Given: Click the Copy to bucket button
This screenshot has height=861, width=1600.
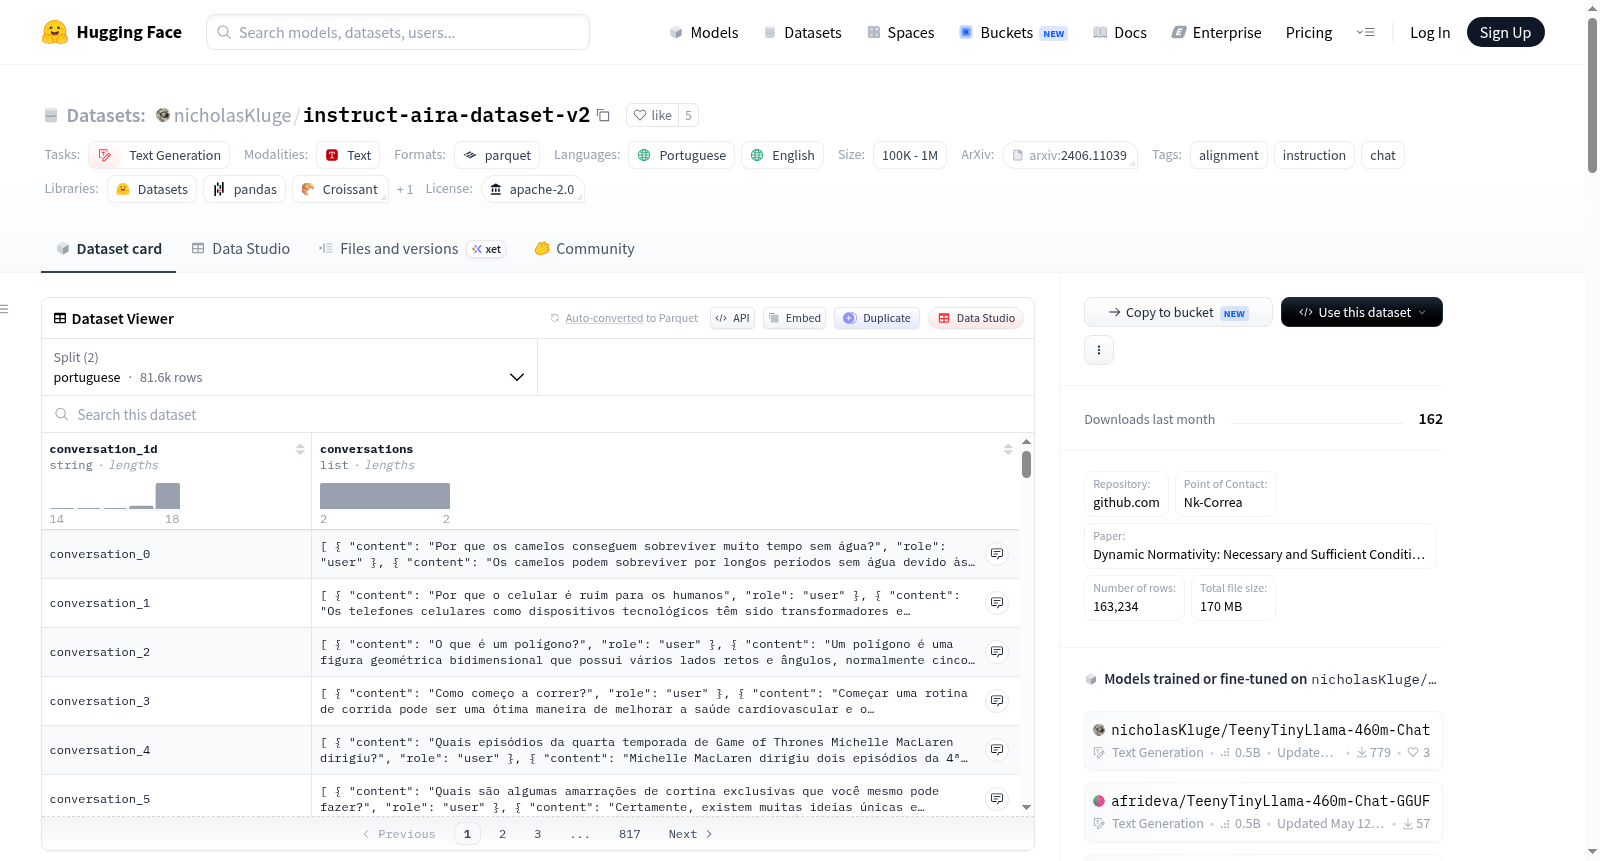Looking at the screenshot, I should (1178, 312).
